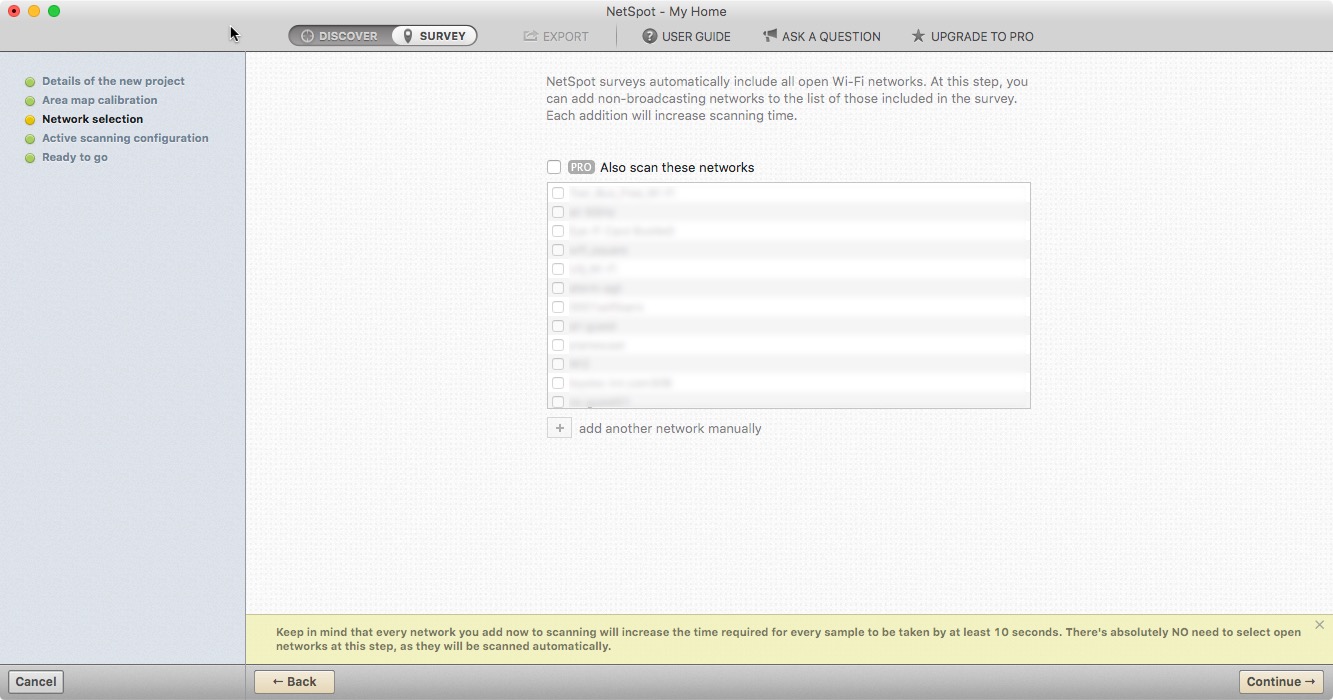Click the Back button
This screenshot has width=1333, height=700.
point(294,682)
